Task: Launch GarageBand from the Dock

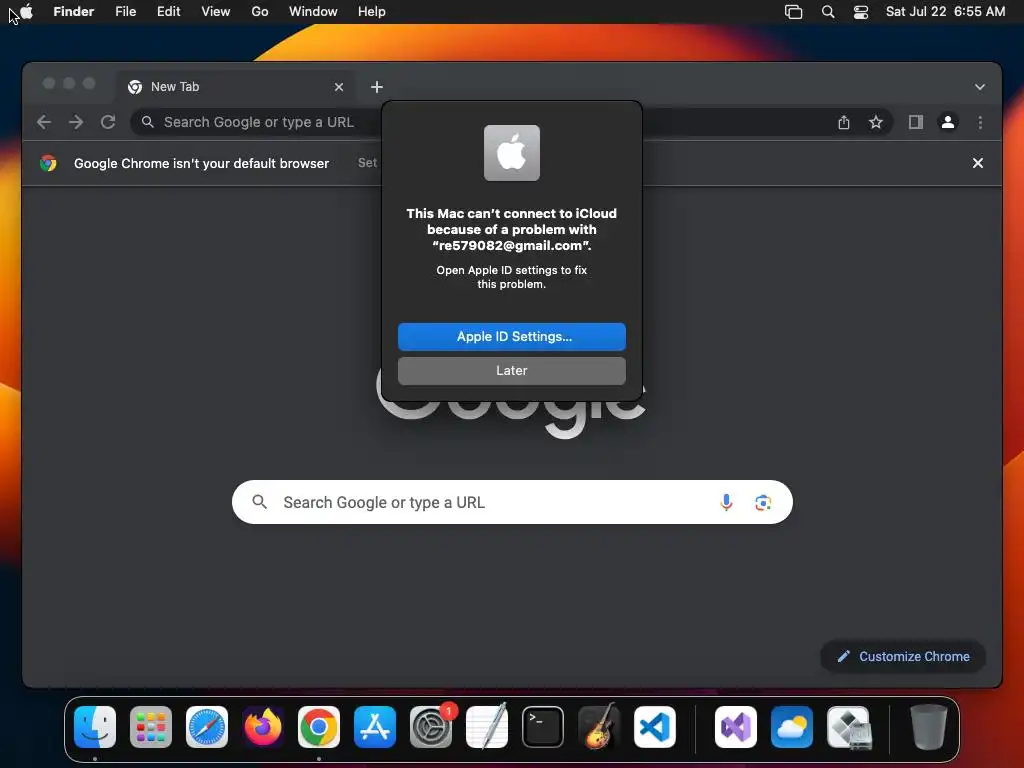Action: pos(599,727)
